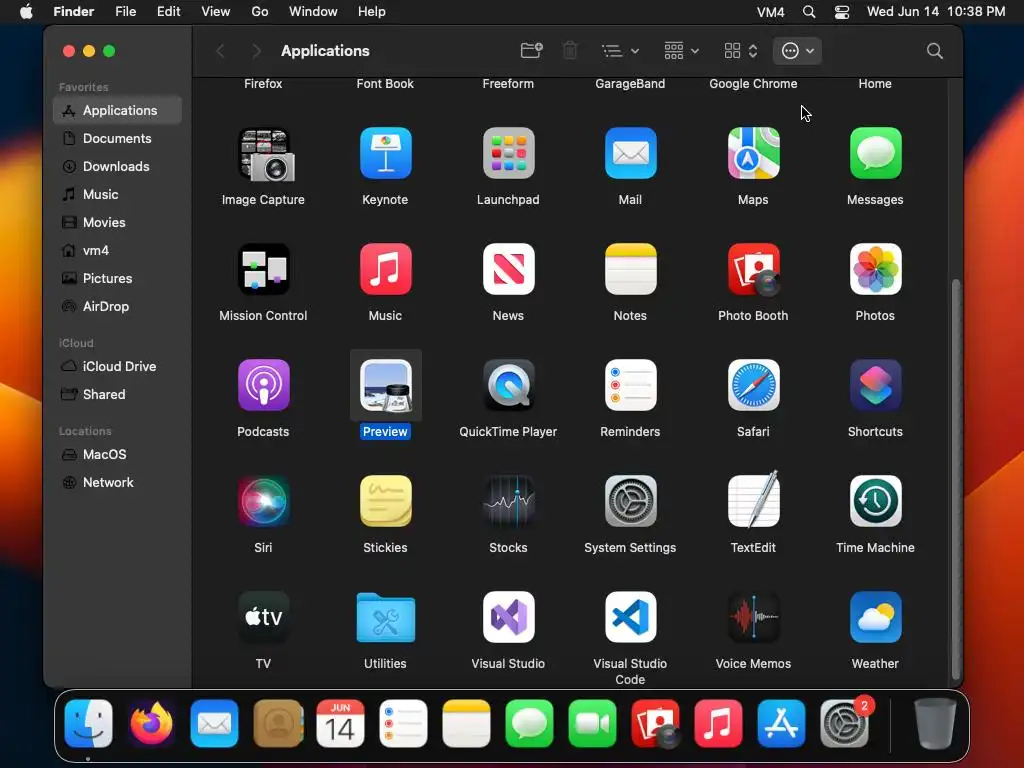Select the Stickies app icon
This screenshot has width=1024, height=768.
385,502
